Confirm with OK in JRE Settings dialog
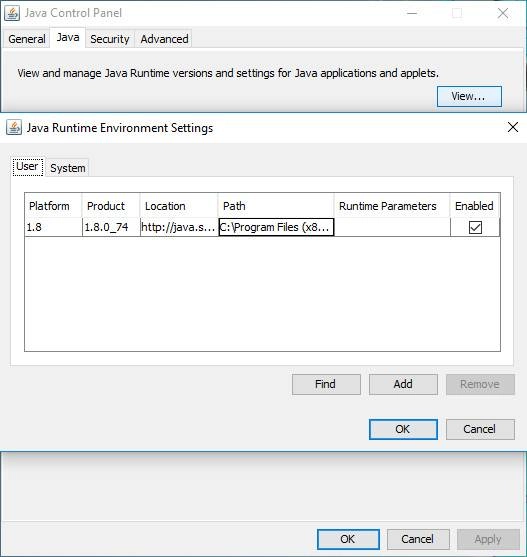The image size is (527, 557). pos(403,429)
